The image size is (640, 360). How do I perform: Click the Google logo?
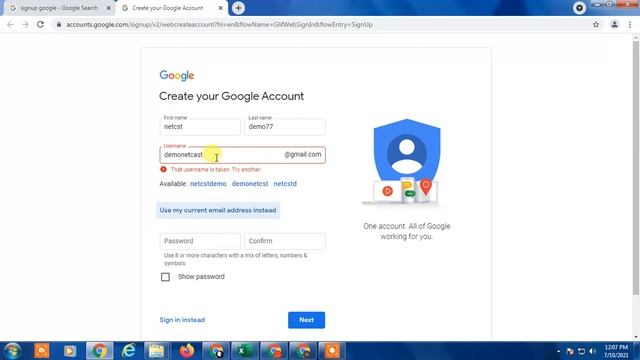(x=177, y=76)
